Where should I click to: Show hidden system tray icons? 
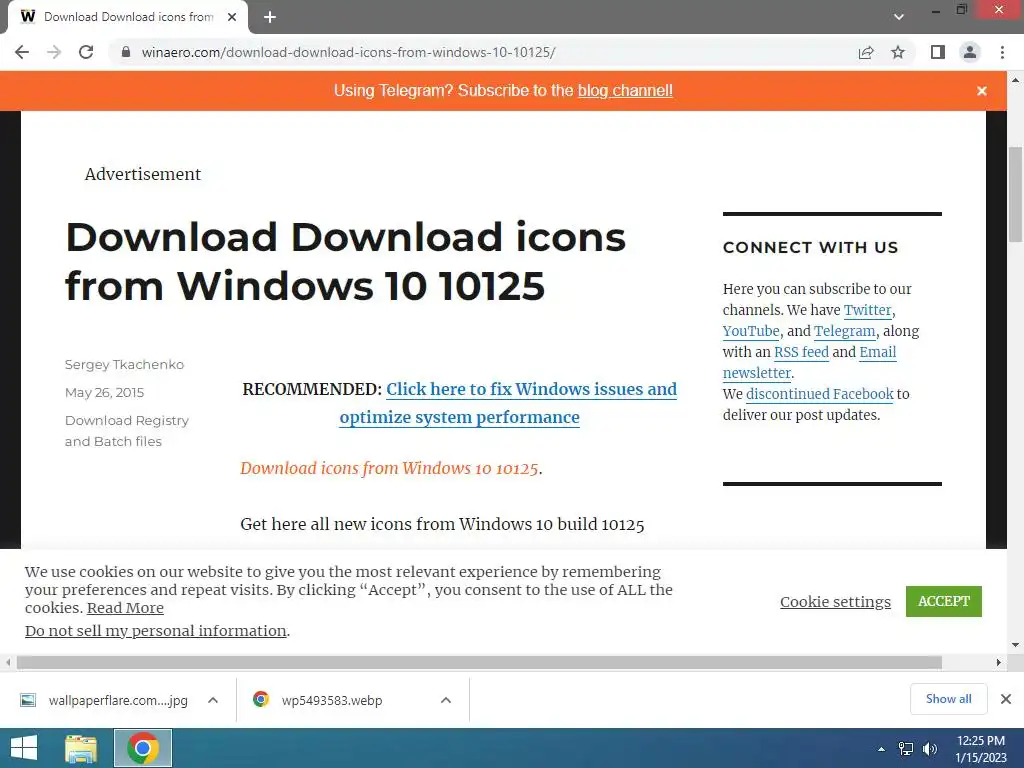(882, 749)
